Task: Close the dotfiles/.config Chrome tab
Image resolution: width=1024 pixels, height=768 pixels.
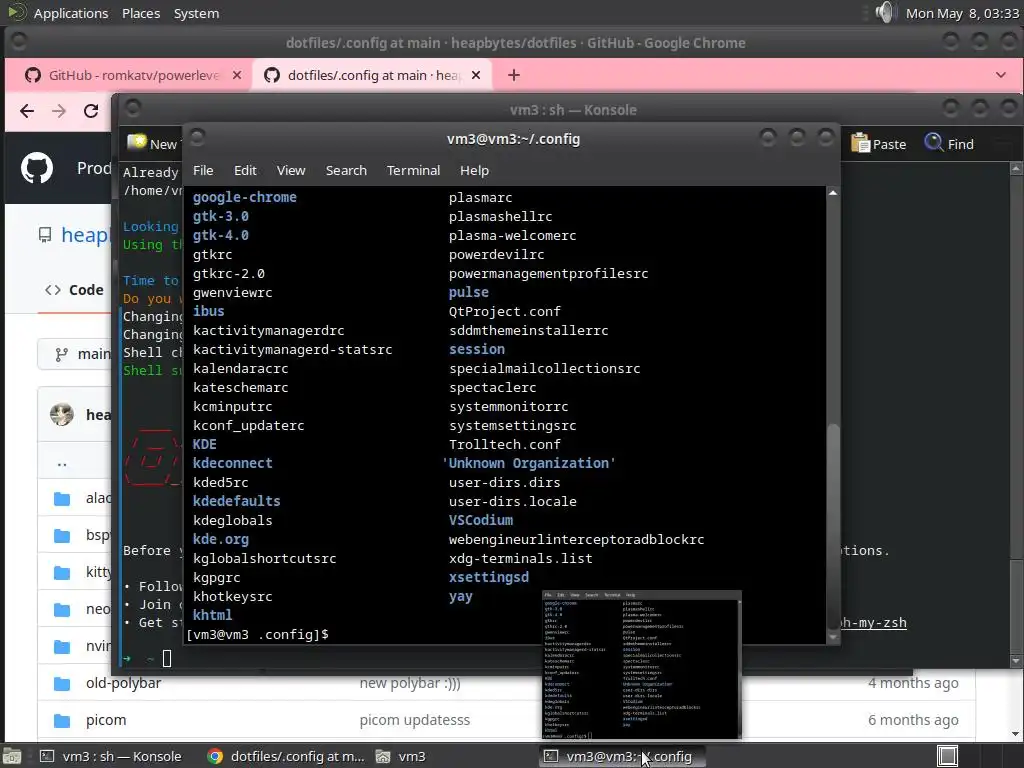Action: coord(476,75)
